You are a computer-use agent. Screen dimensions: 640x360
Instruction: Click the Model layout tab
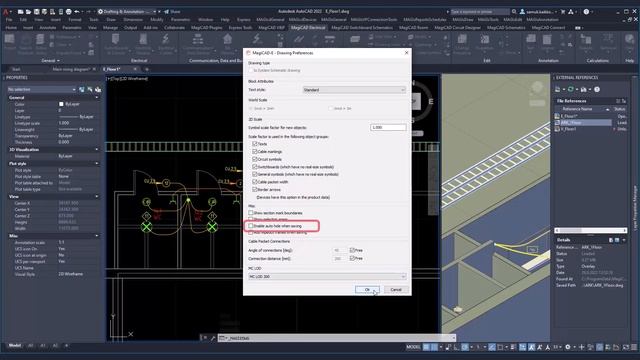[x=15, y=345]
